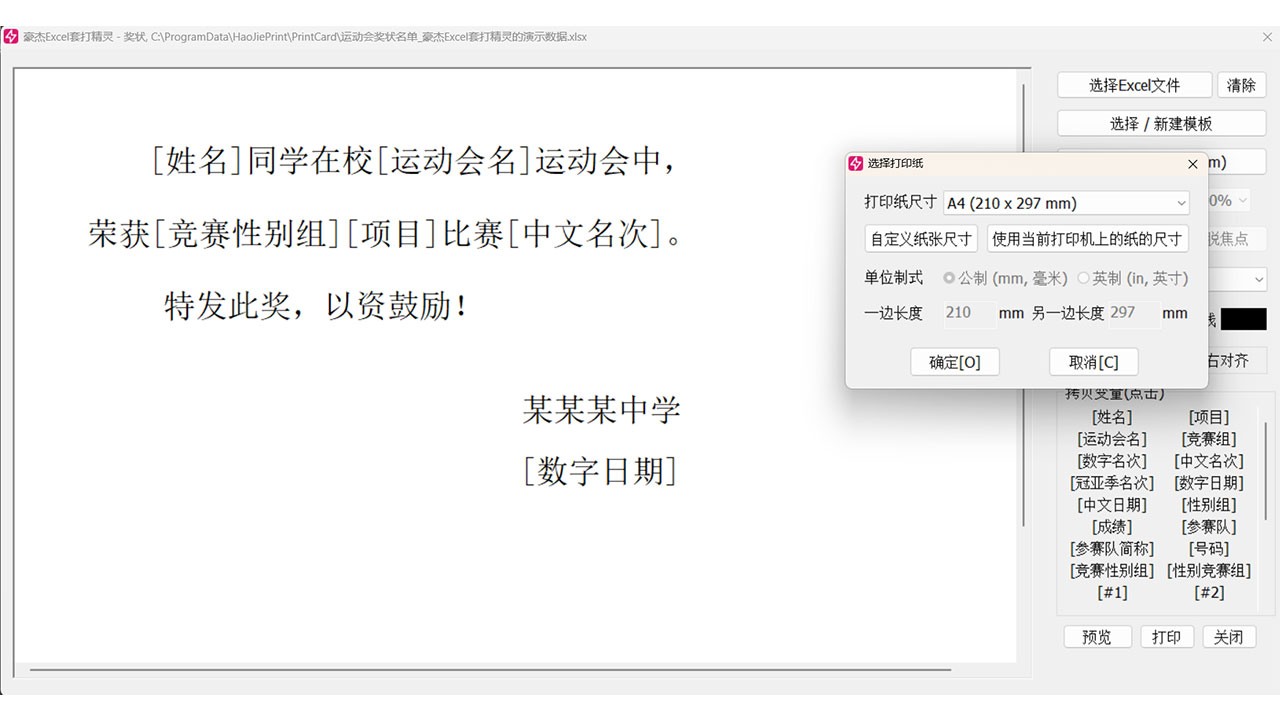This screenshot has width=1280, height=720.
Task: Click the app logo icon on the 选择打印纸 dialog title bar
Action: [855, 163]
